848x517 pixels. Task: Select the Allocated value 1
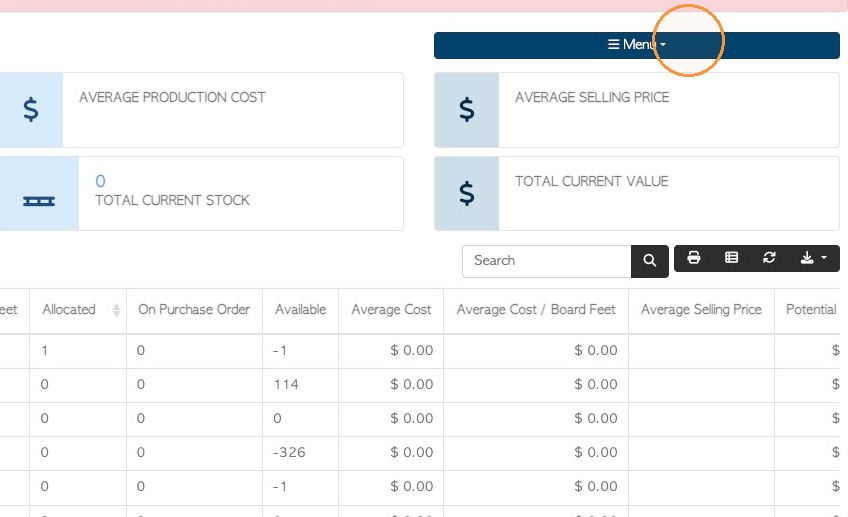(44, 350)
